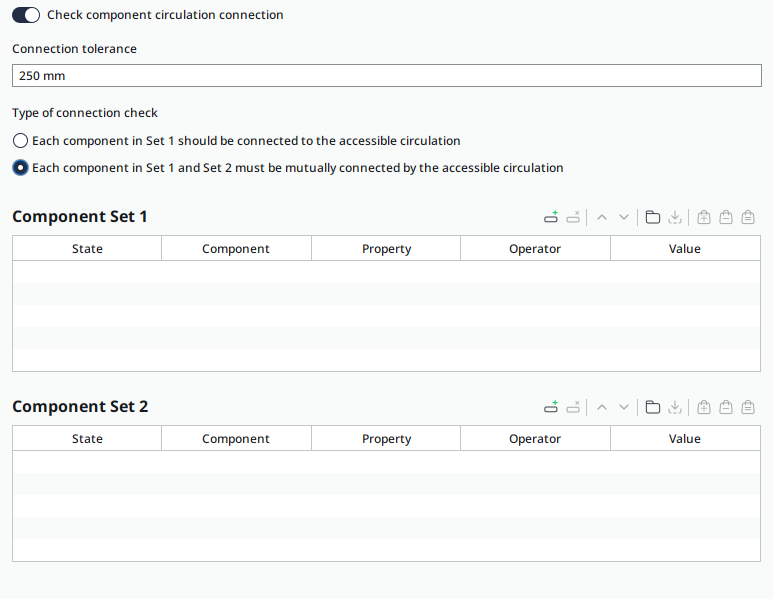Move row down in Component Set 1

point(624,217)
